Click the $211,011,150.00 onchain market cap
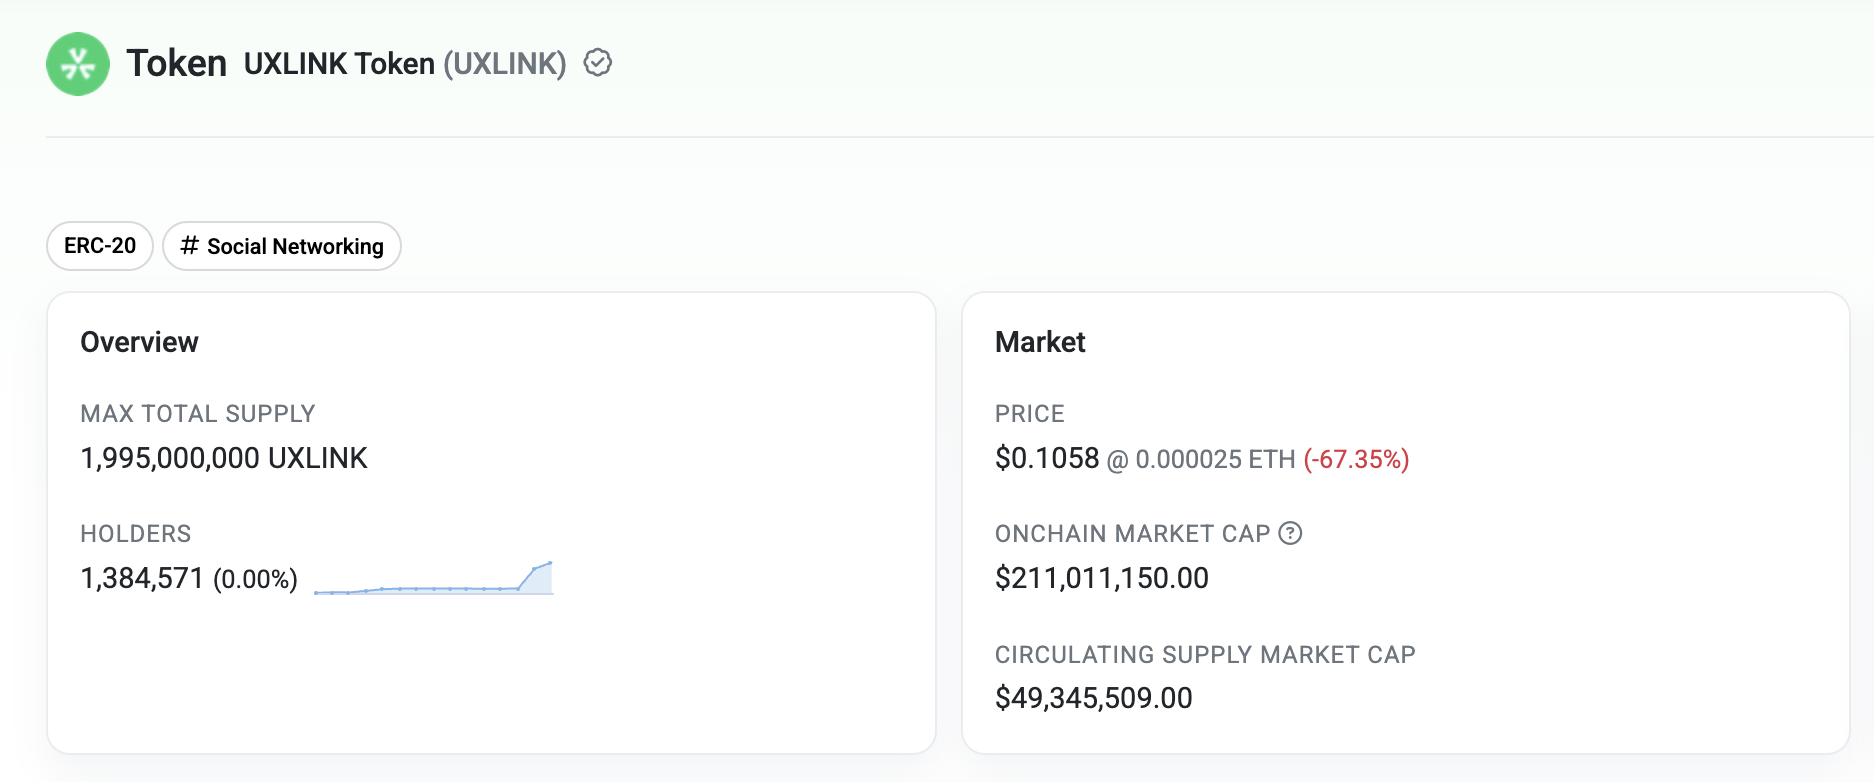 coord(1101,578)
